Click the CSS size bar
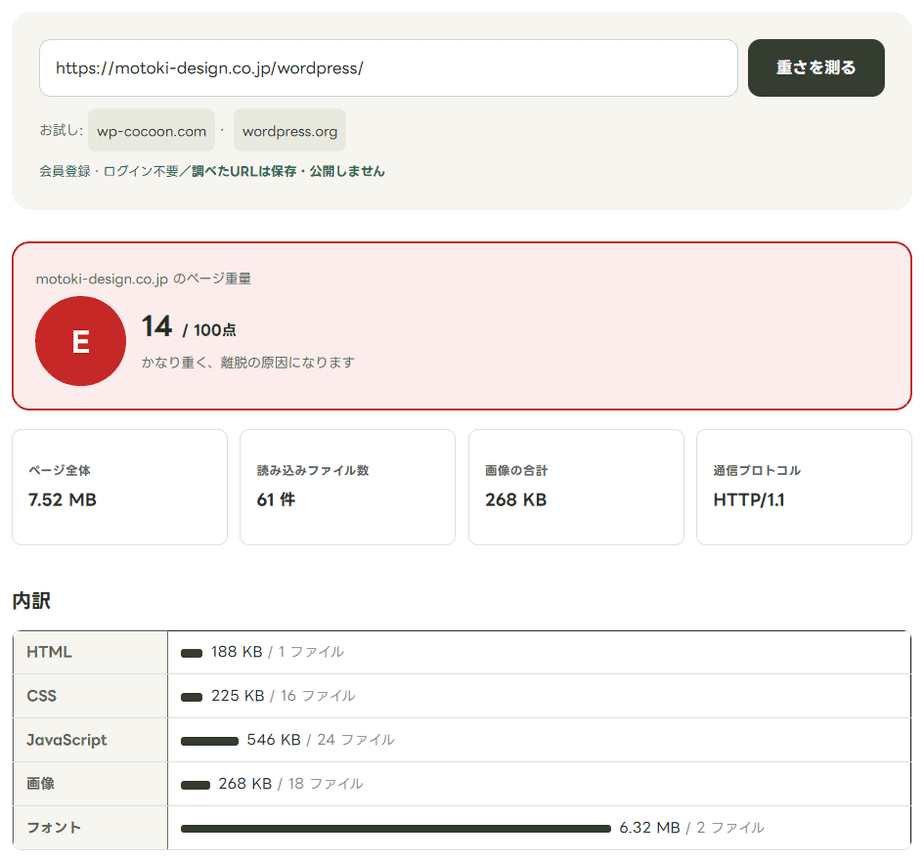 click(192, 697)
